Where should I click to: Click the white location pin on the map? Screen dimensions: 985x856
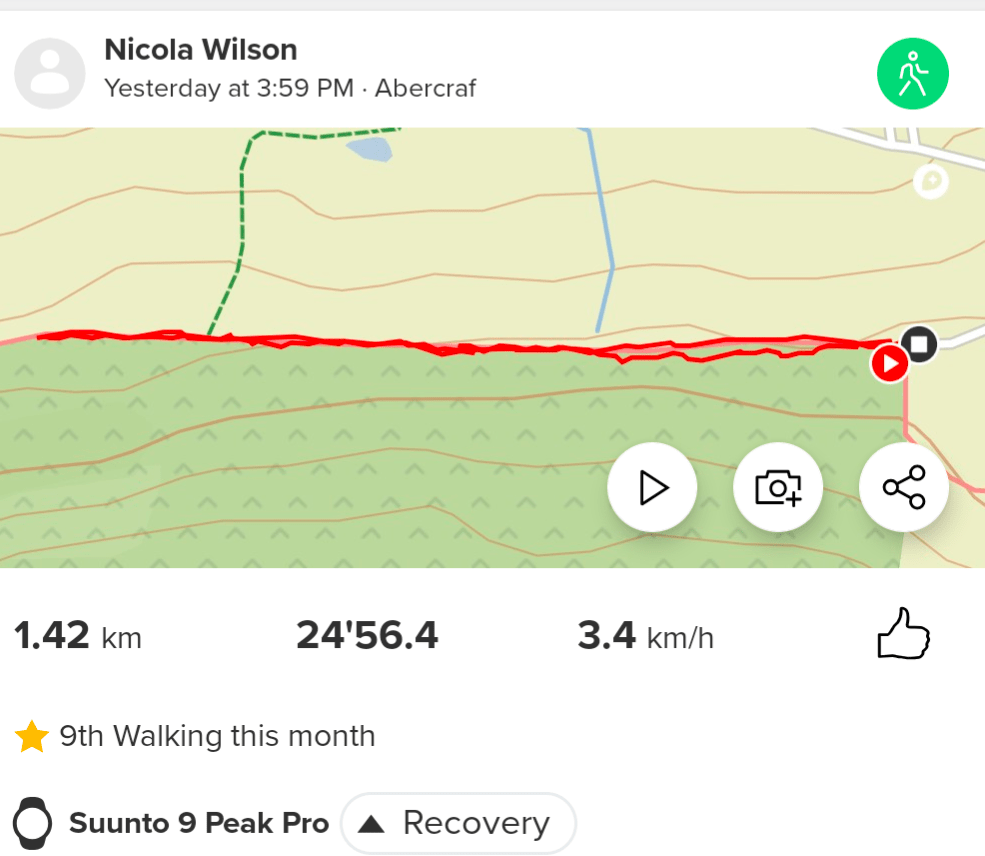pos(931,182)
